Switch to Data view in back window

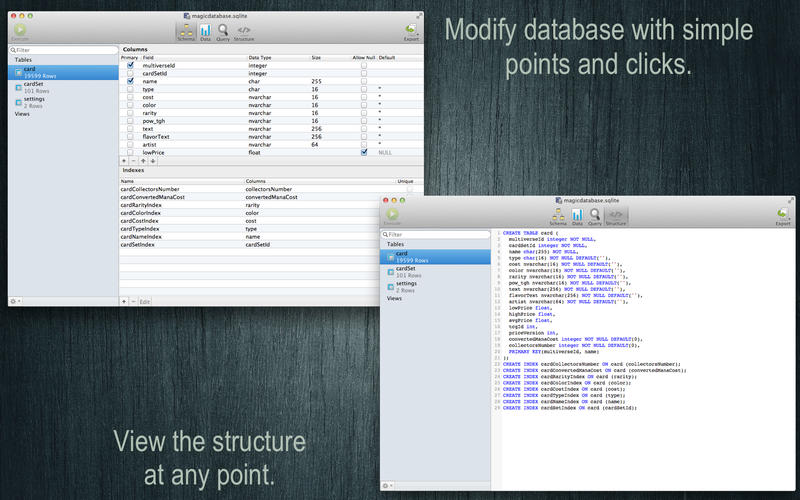pos(205,31)
